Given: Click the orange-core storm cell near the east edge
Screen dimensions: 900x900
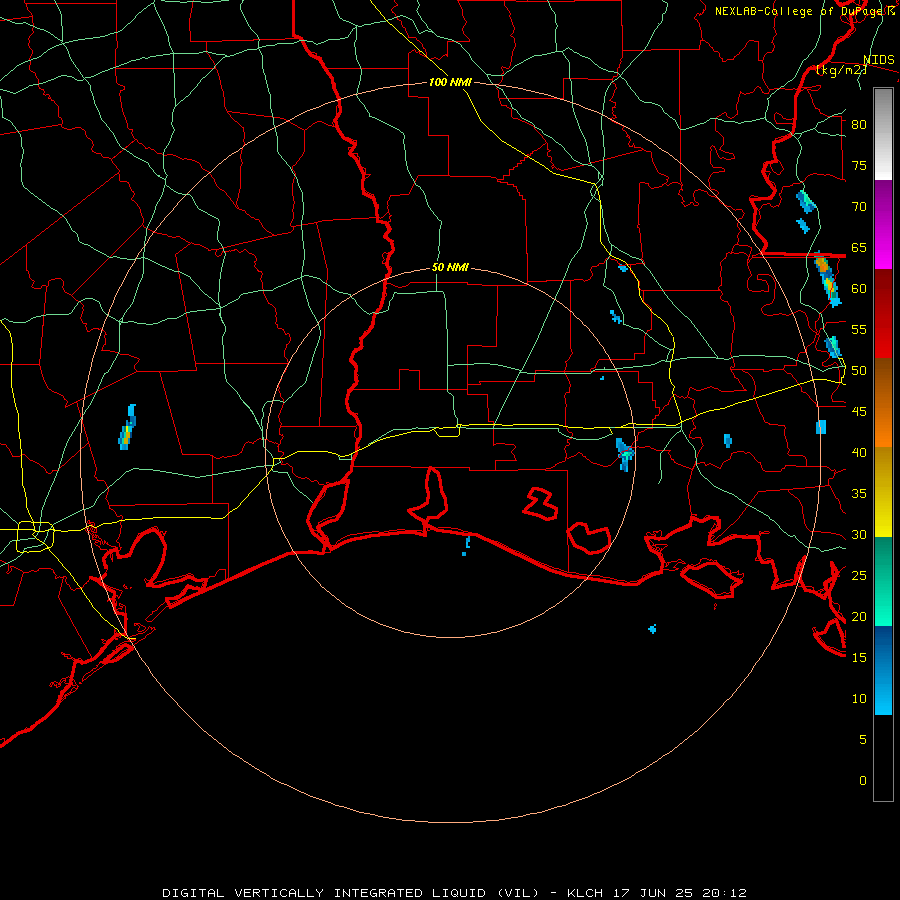Looking at the screenshot, I should (827, 281).
